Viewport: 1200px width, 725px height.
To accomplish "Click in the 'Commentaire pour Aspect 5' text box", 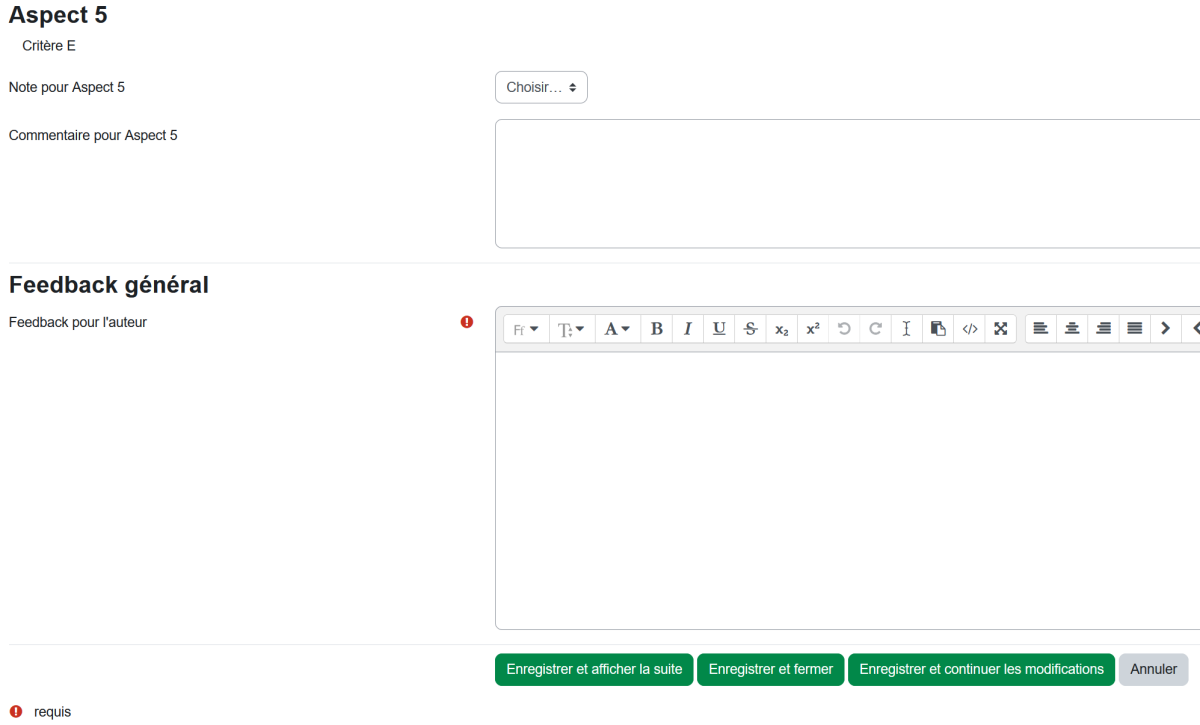I will coord(846,183).
